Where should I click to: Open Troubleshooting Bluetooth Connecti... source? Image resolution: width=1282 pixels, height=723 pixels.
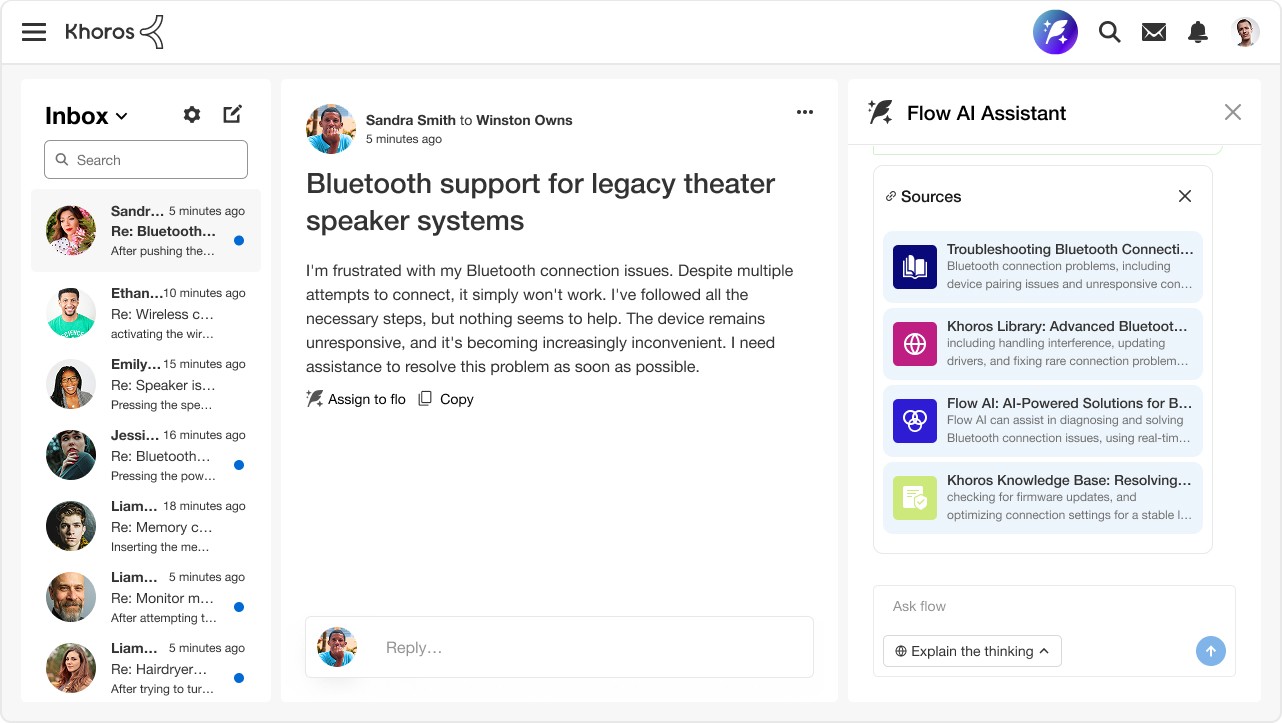pyautogui.click(x=1043, y=267)
